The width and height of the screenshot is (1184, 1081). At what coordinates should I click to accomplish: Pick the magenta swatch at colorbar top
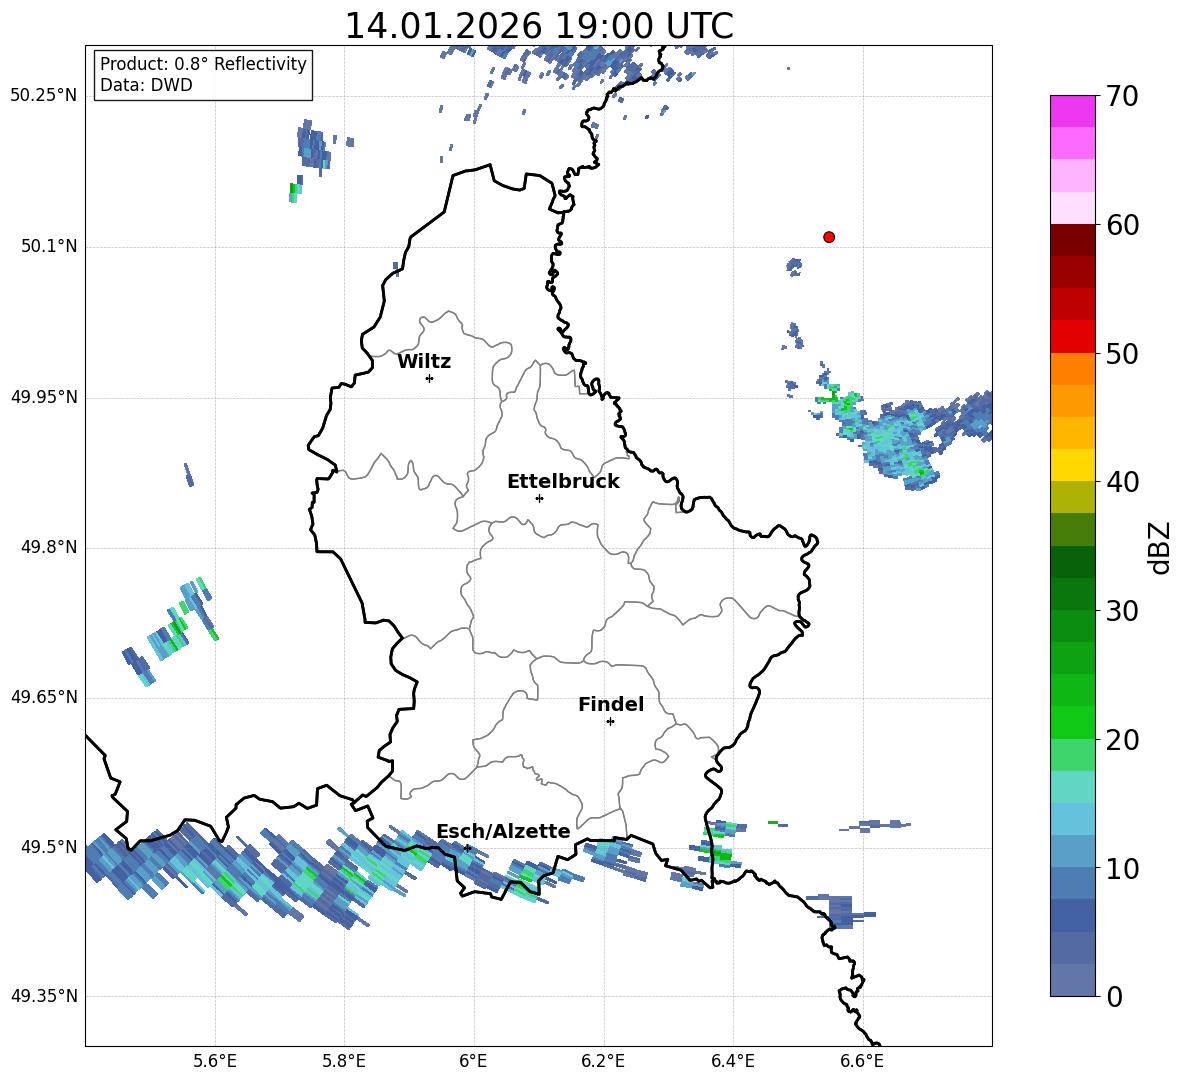pos(1072,112)
